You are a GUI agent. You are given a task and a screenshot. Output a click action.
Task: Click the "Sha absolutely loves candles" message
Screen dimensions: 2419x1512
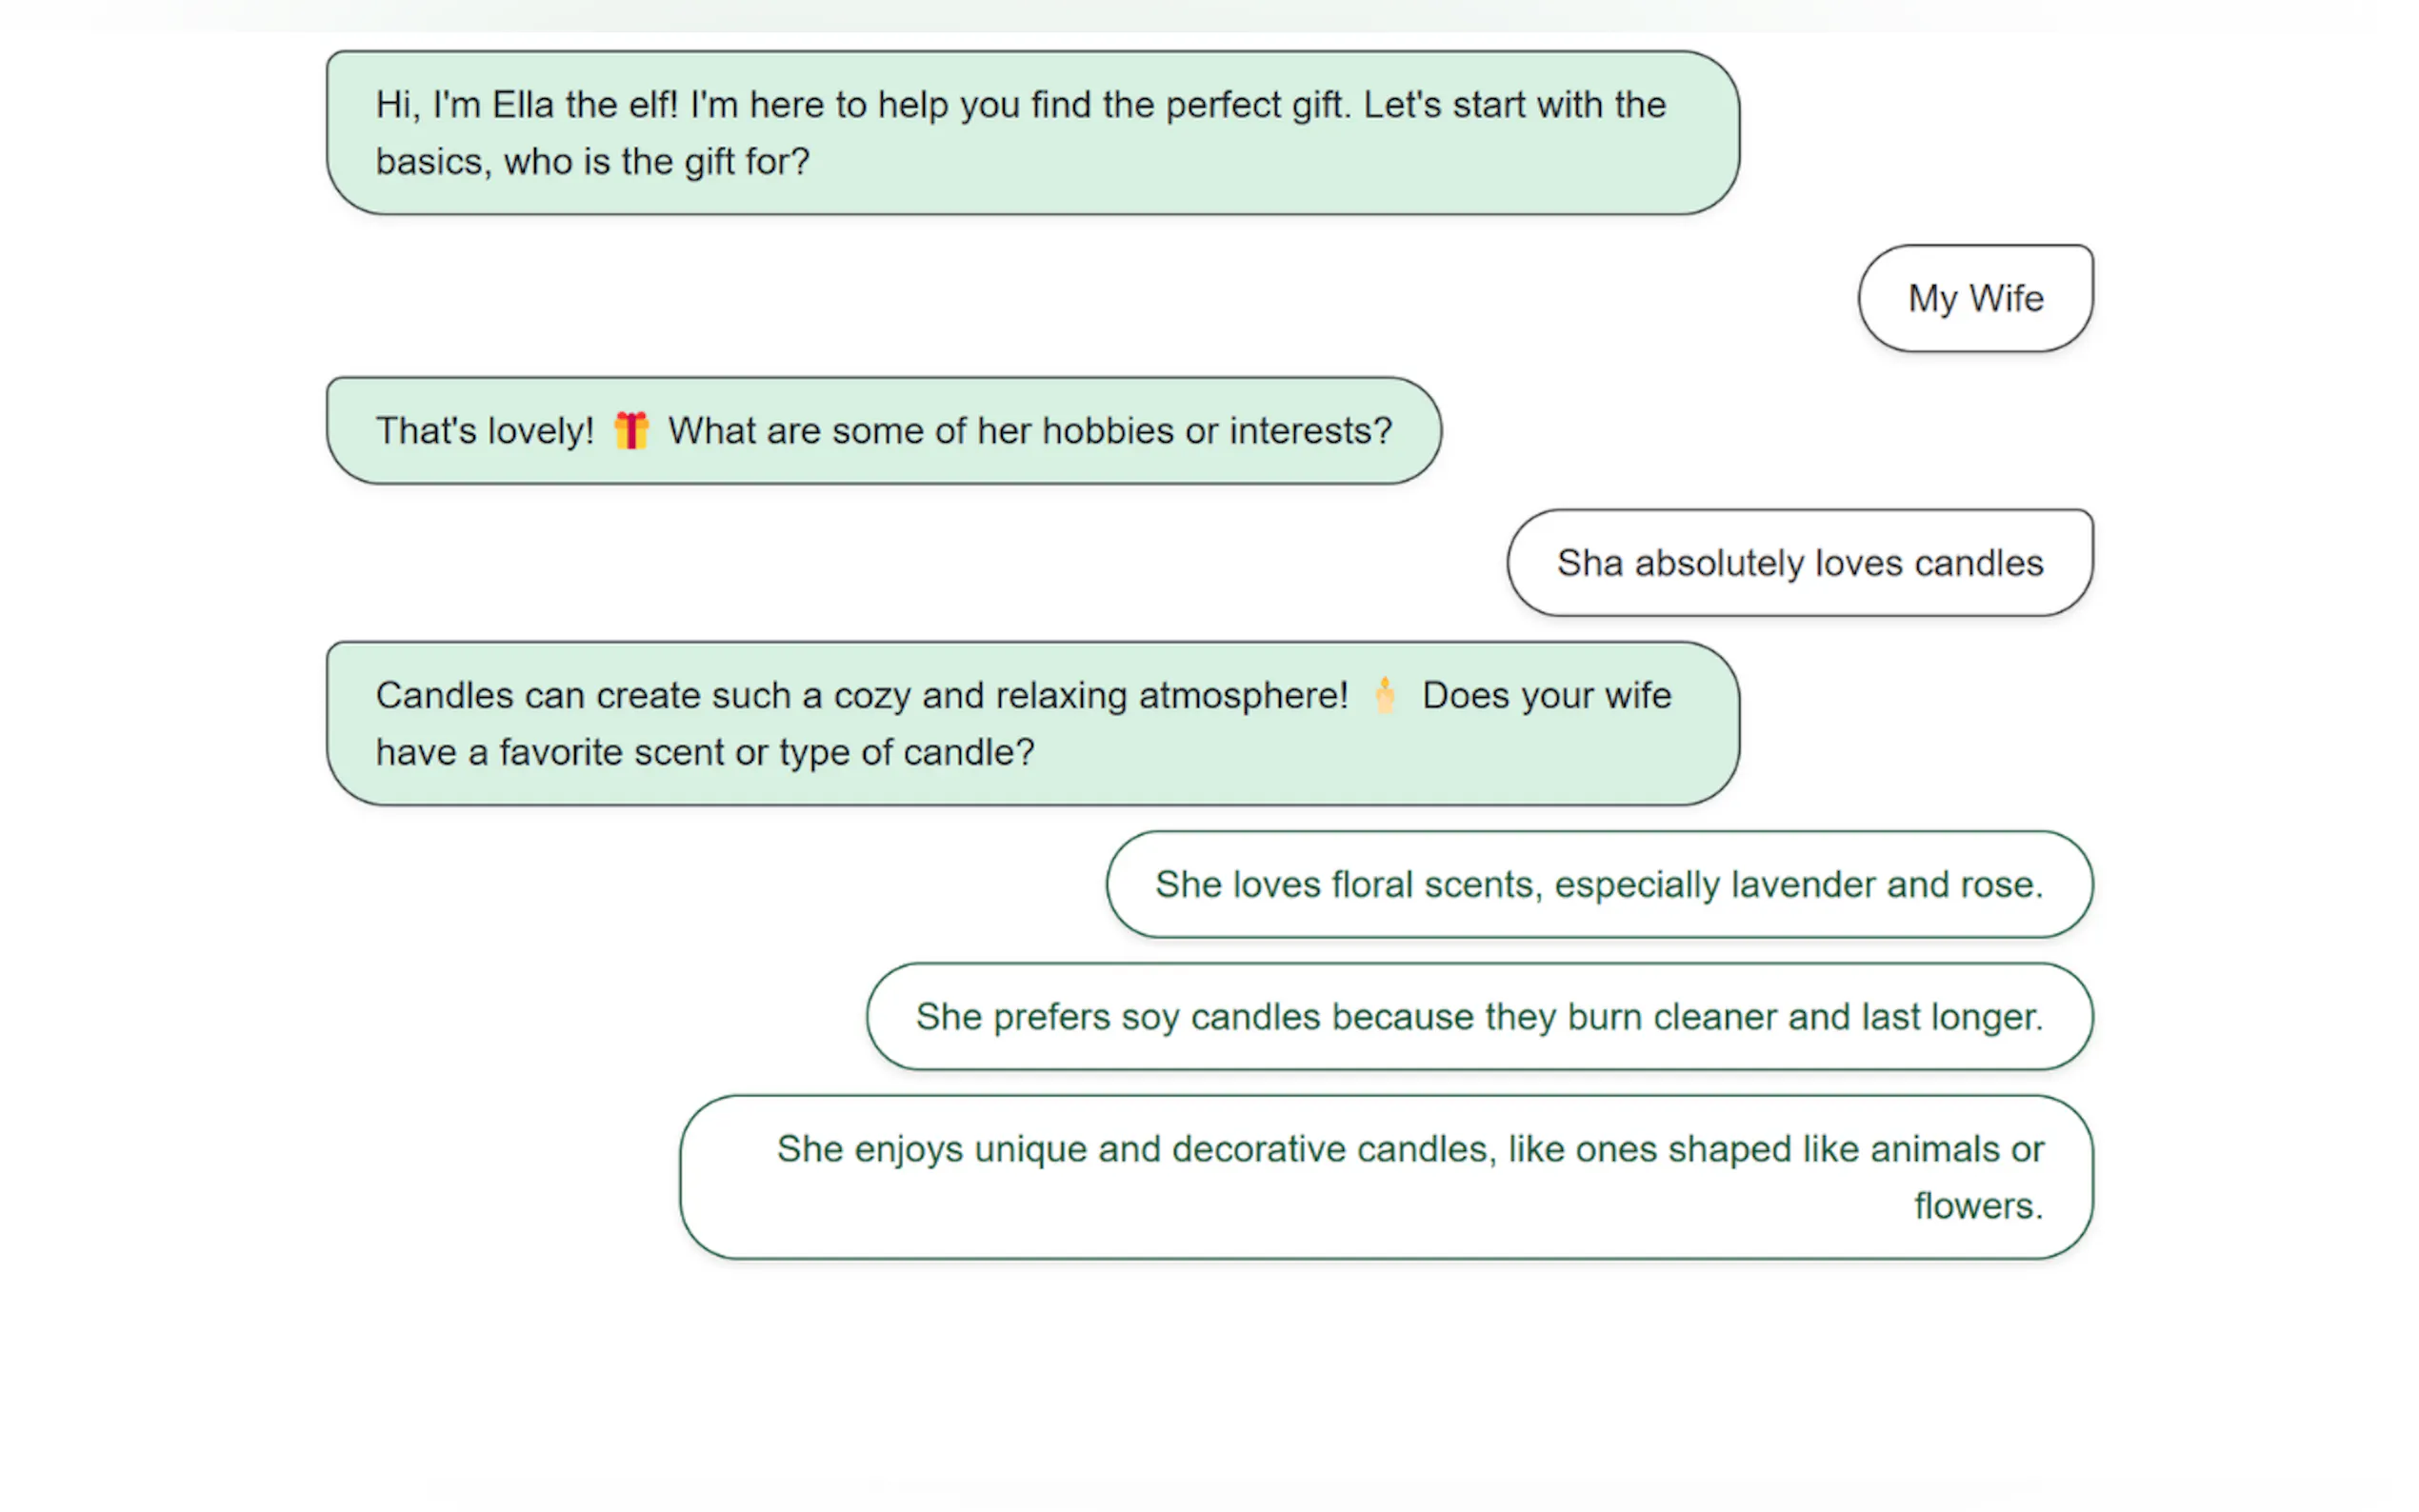[x=1798, y=563]
